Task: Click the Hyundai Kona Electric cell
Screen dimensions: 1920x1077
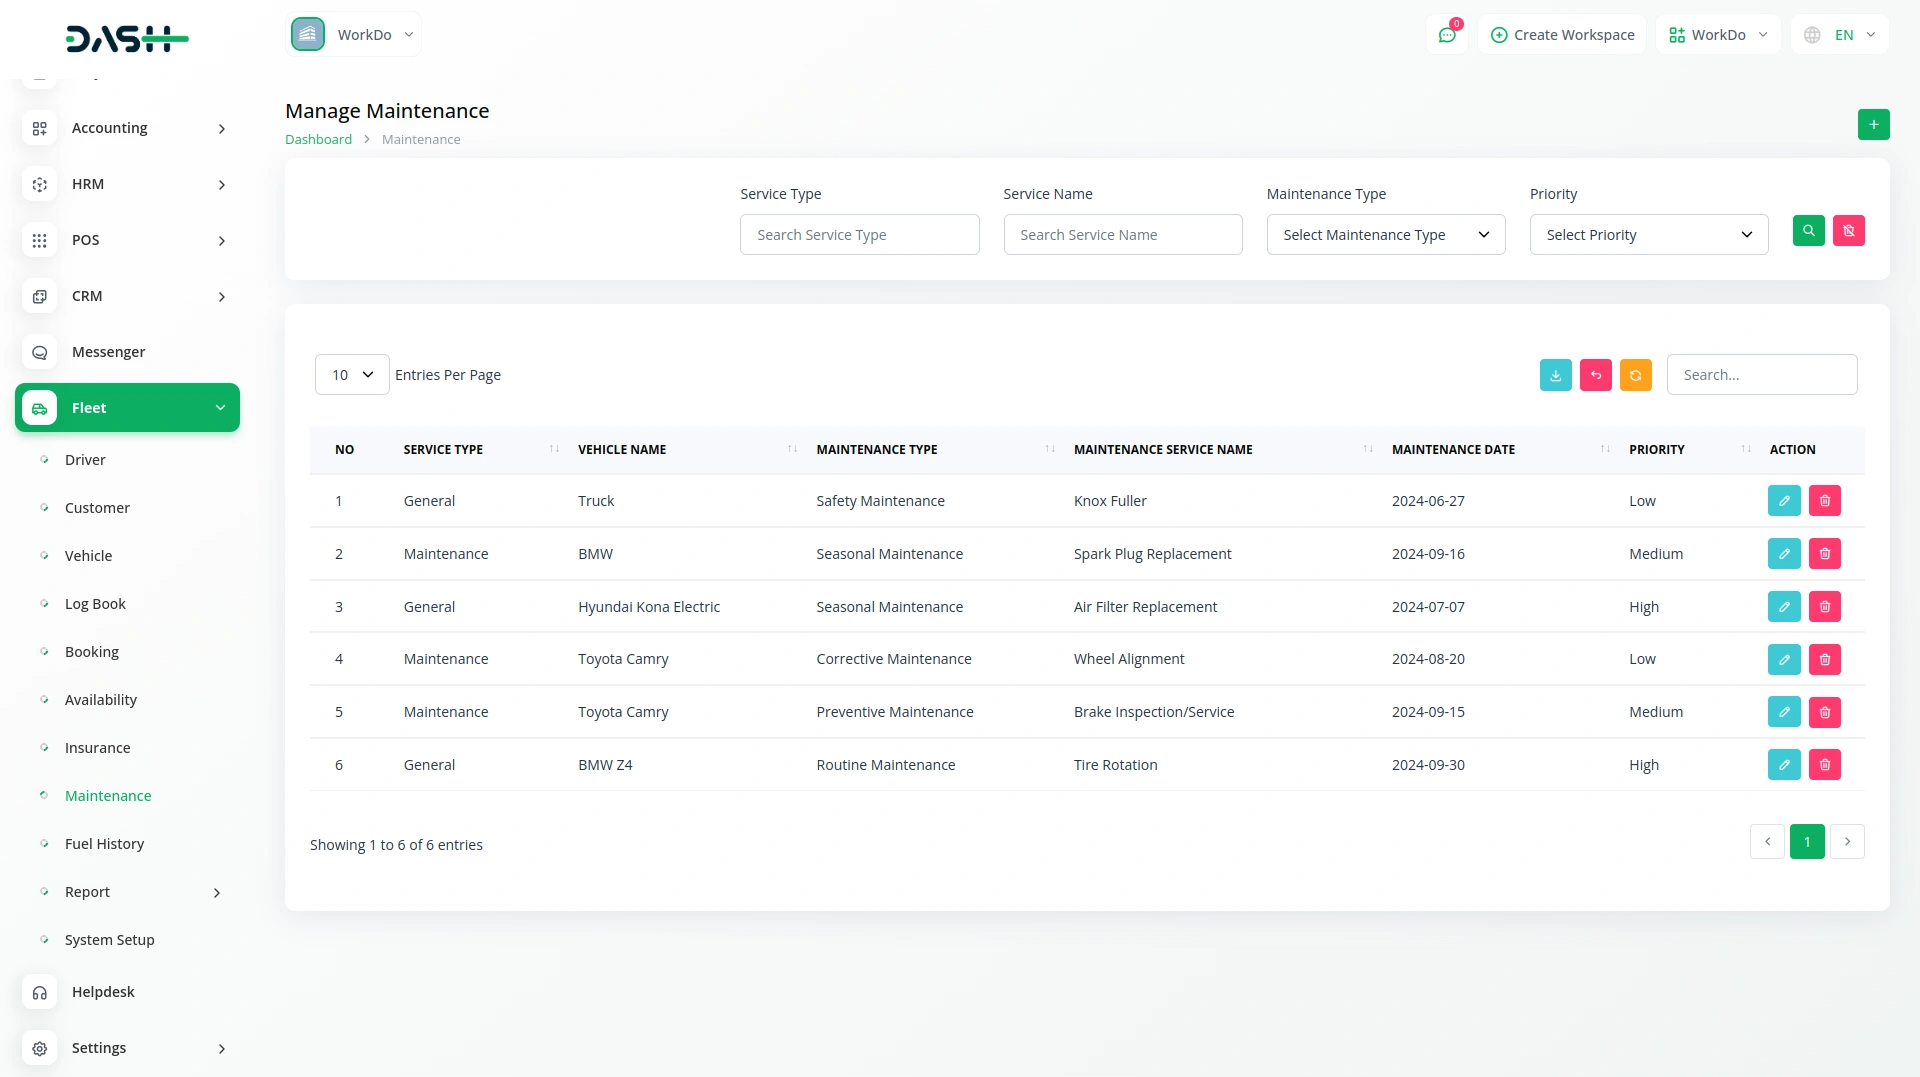Action: [648, 607]
